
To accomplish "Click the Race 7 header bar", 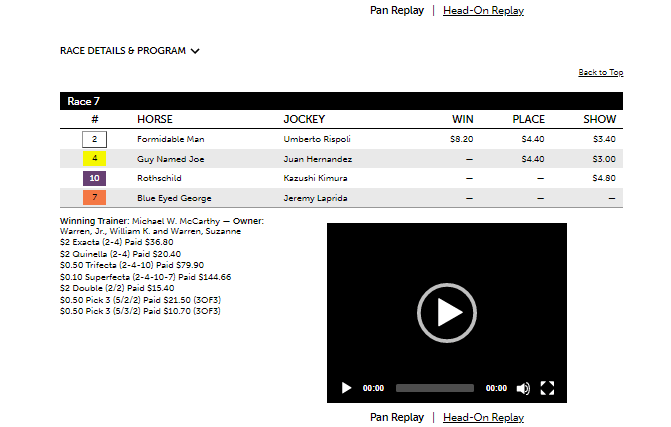I will [x=341, y=101].
